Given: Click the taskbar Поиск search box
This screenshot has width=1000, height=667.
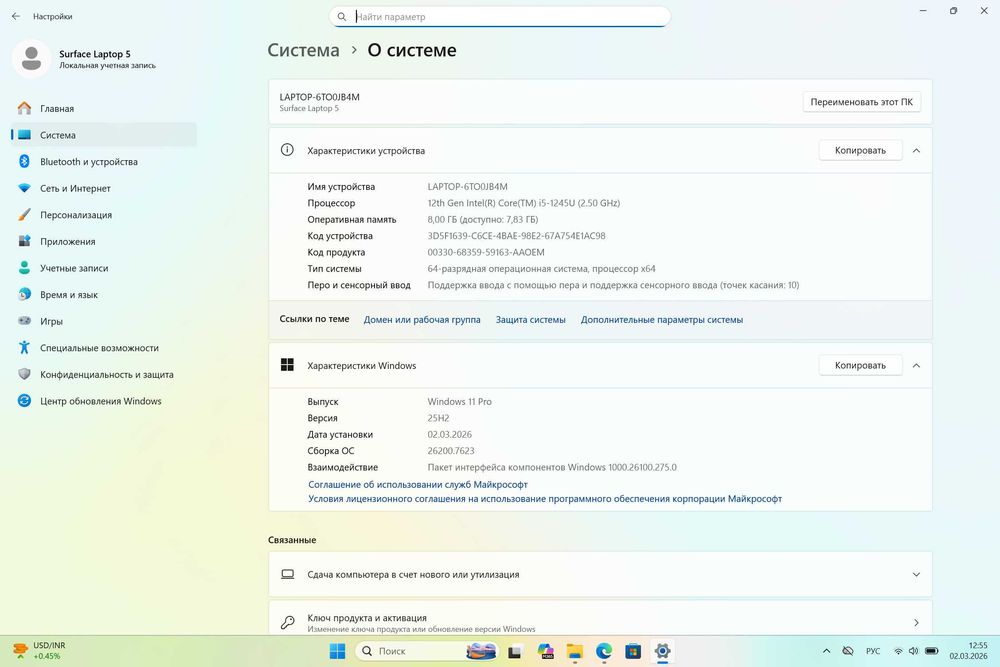Looking at the screenshot, I should point(426,651).
